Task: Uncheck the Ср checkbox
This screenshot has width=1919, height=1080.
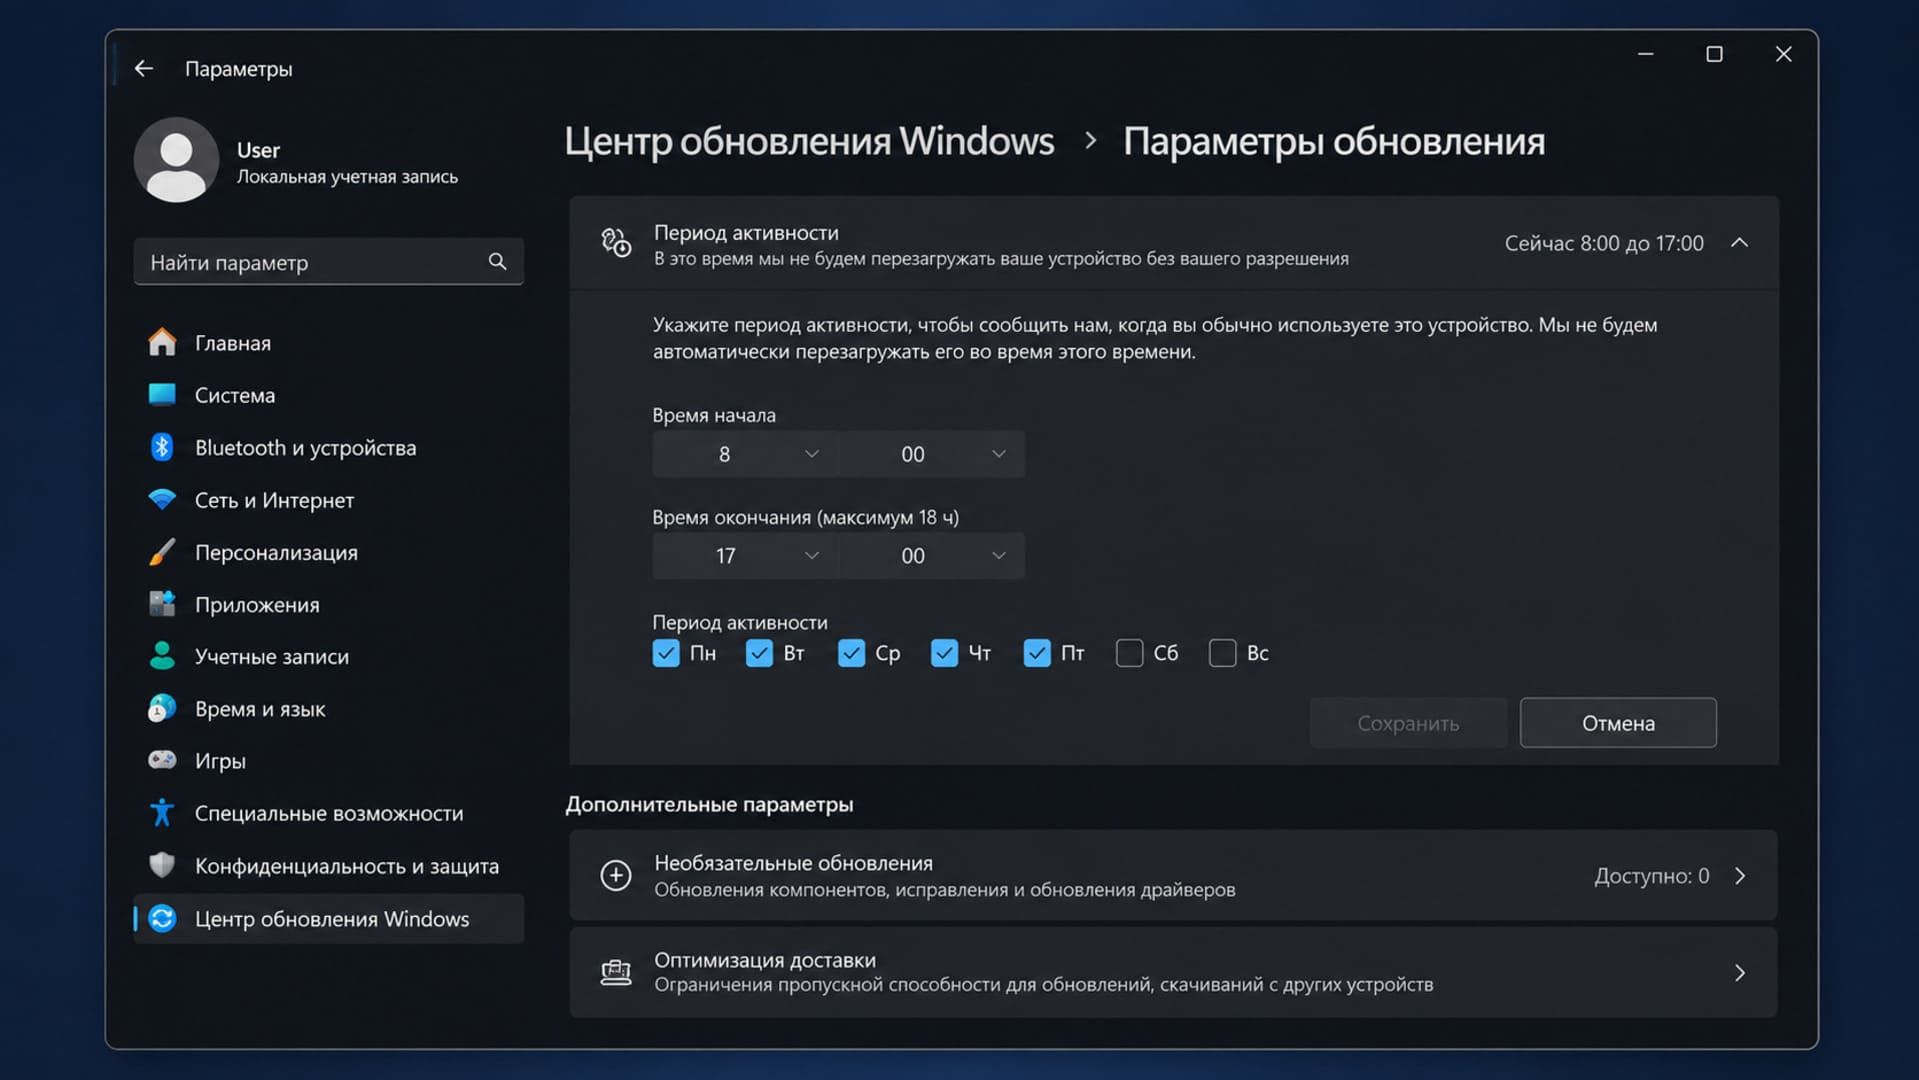Action: (x=851, y=653)
